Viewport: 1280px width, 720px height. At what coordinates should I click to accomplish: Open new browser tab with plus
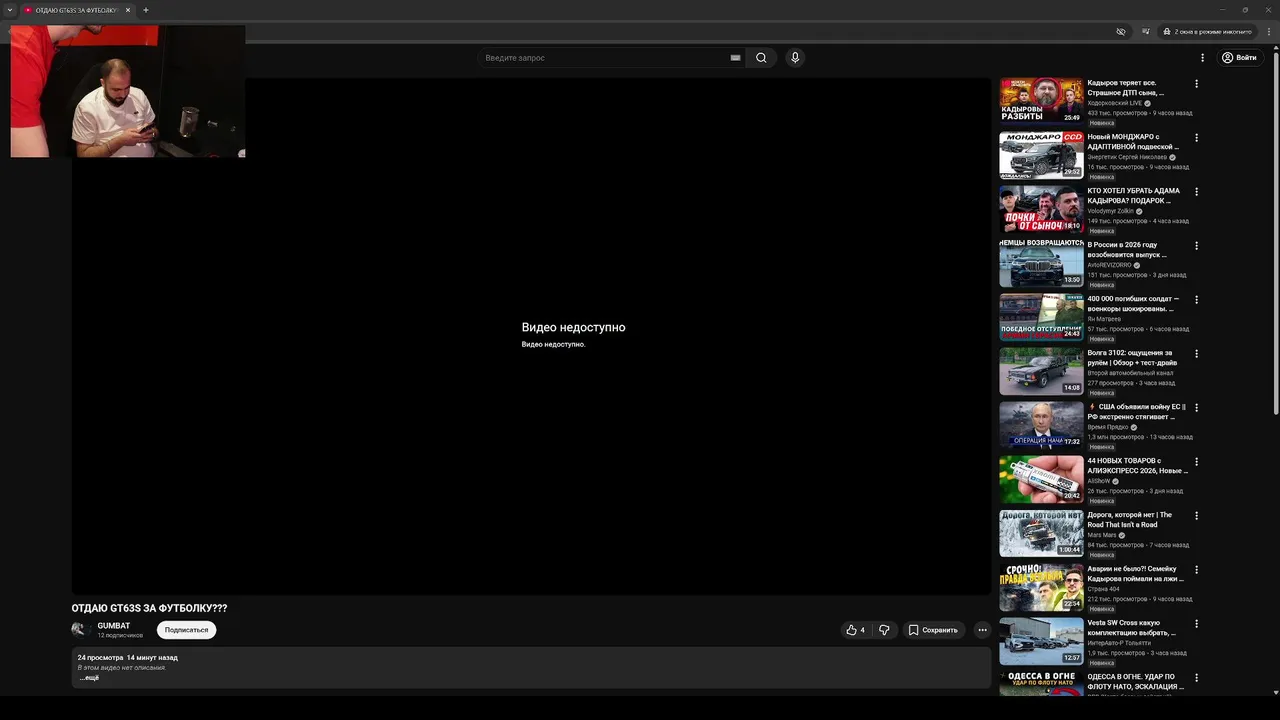(x=145, y=10)
